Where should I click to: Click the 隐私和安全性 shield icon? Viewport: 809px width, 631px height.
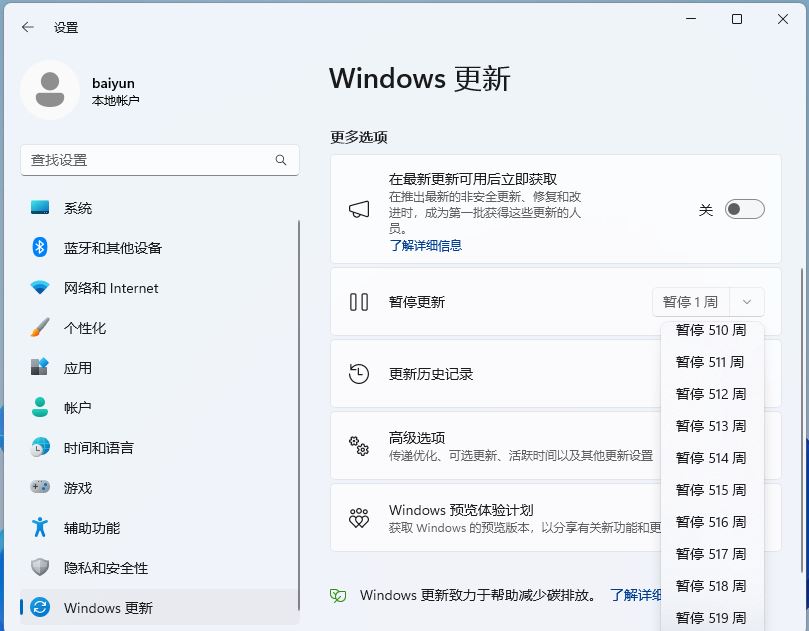coord(40,567)
